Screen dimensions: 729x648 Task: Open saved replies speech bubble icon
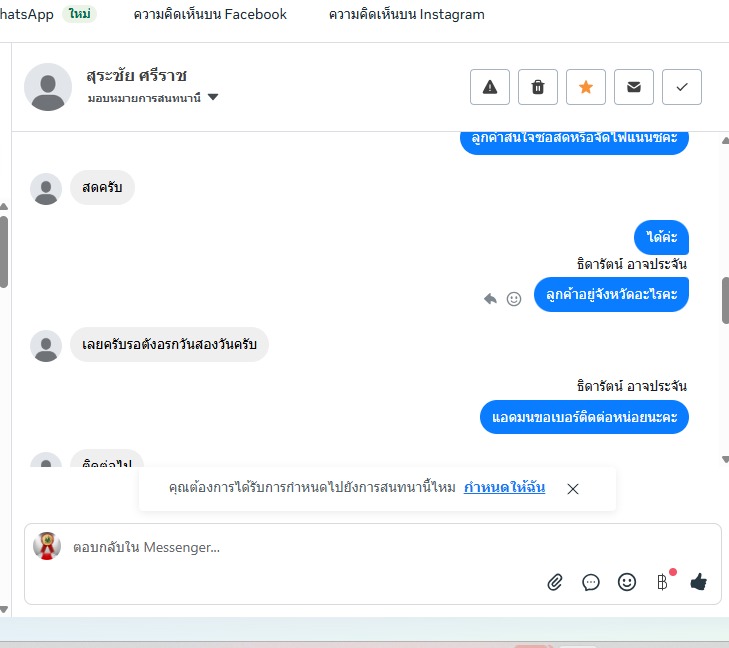click(590, 582)
